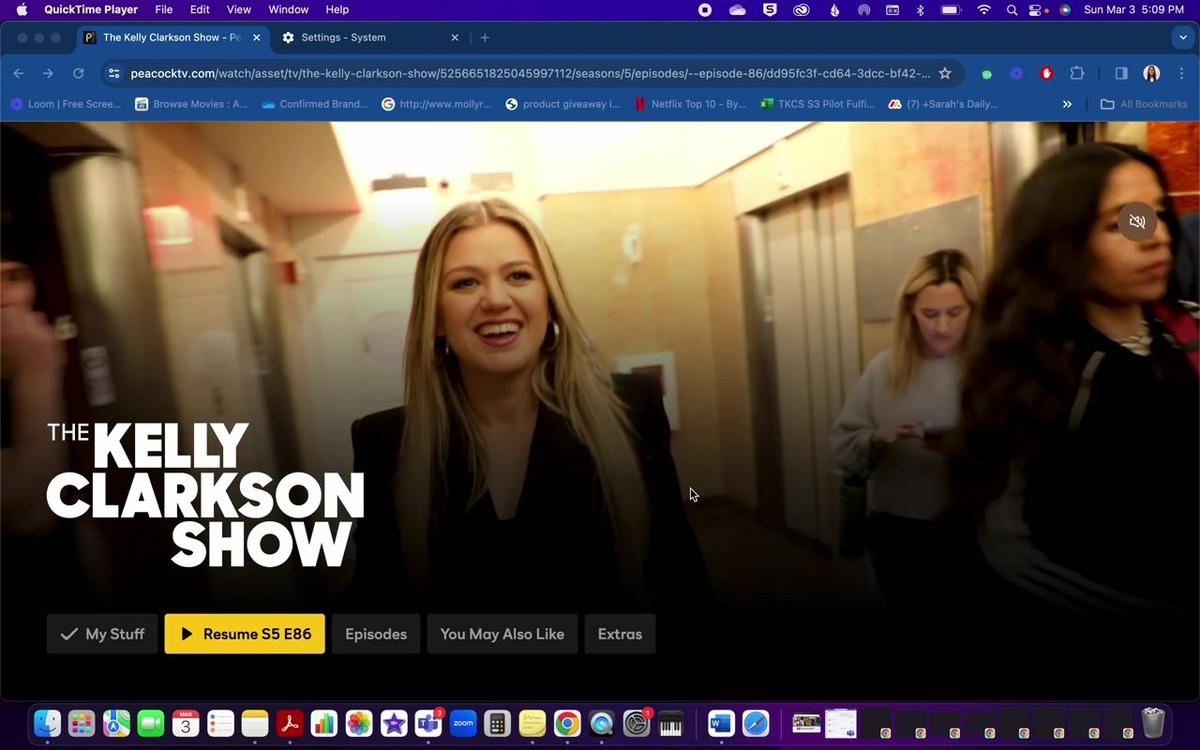Open the Confirmed Brand bookmark
1200x750 pixels.
(x=315, y=104)
